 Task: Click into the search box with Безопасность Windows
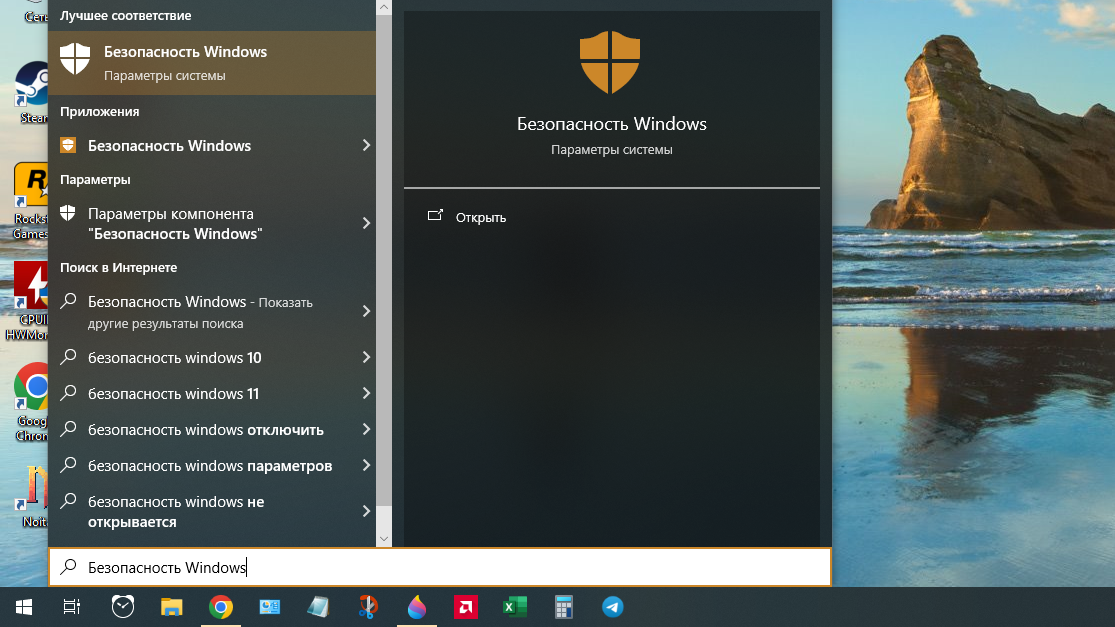[439, 567]
